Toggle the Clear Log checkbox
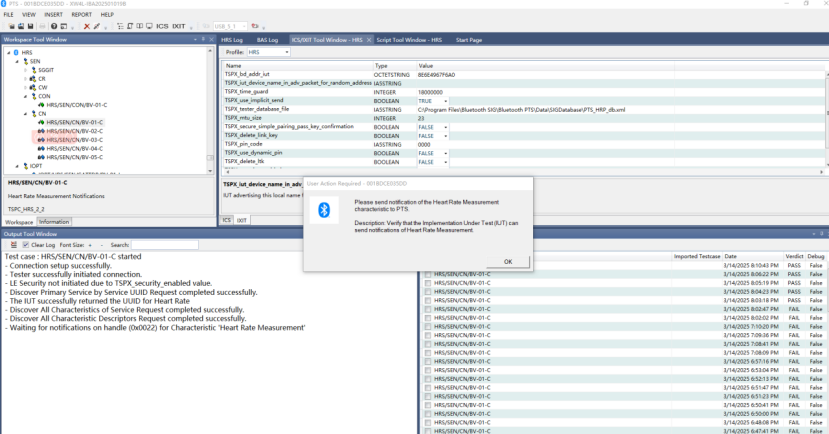 [25, 245]
